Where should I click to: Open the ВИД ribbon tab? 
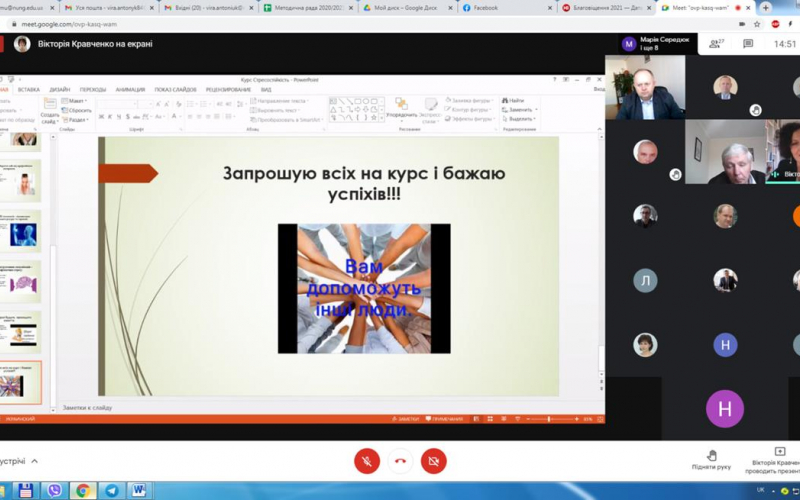click(x=266, y=89)
